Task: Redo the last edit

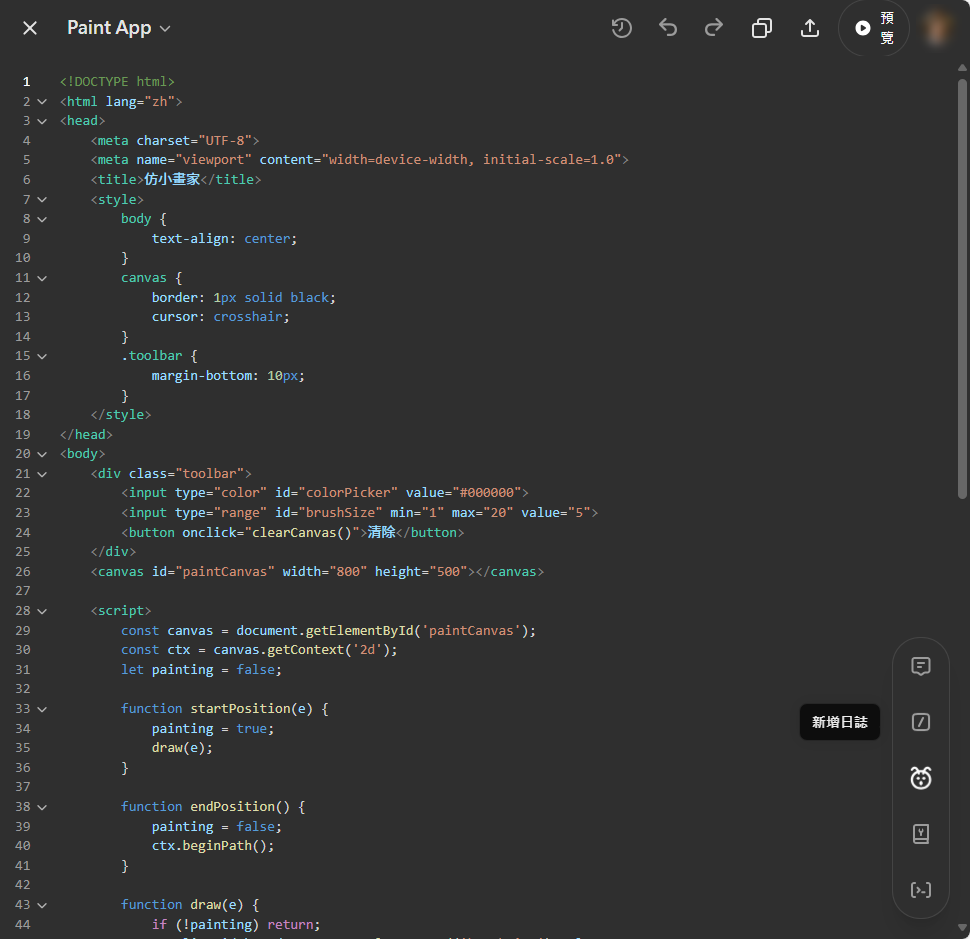Action: click(714, 28)
